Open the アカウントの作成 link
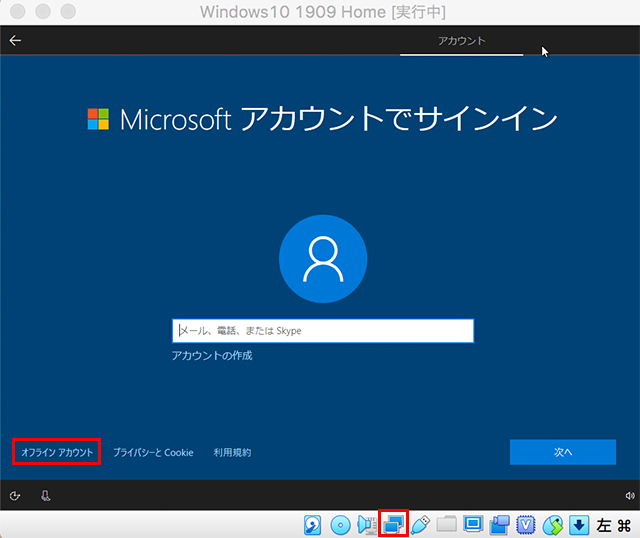Viewport: 640px width, 538px height. point(212,356)
